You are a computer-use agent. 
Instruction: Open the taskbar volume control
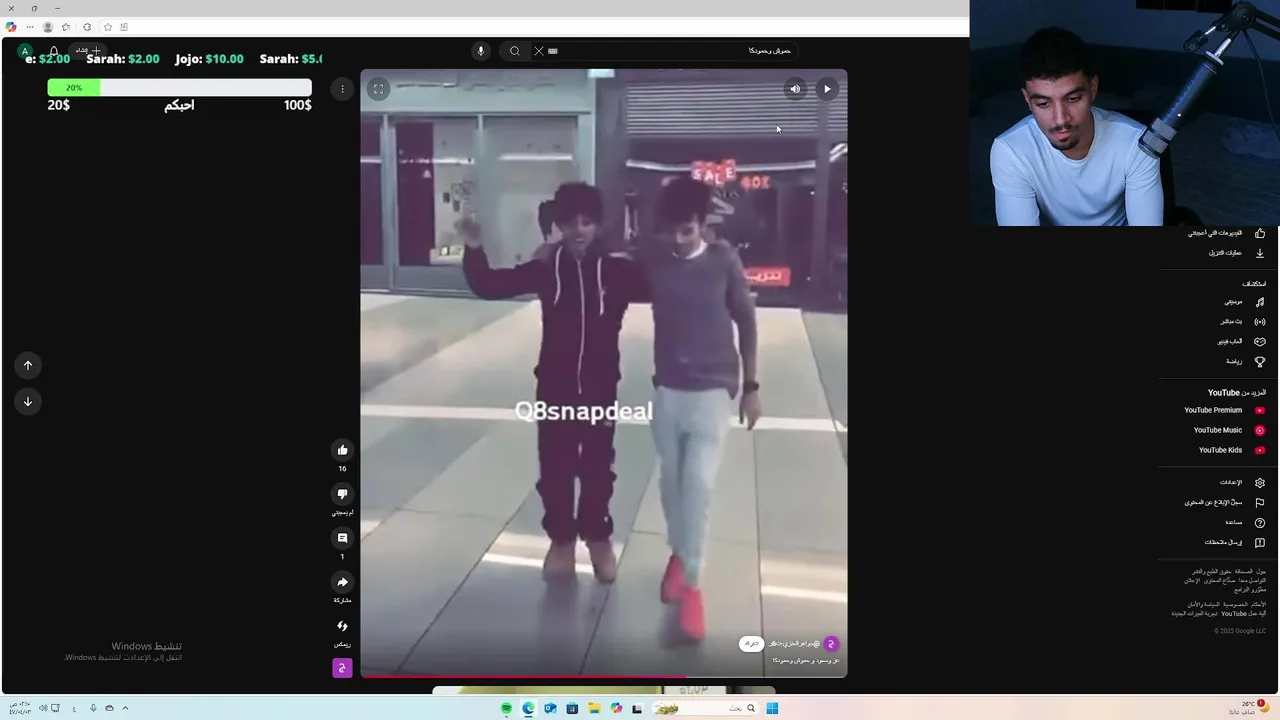coord(43,708)
